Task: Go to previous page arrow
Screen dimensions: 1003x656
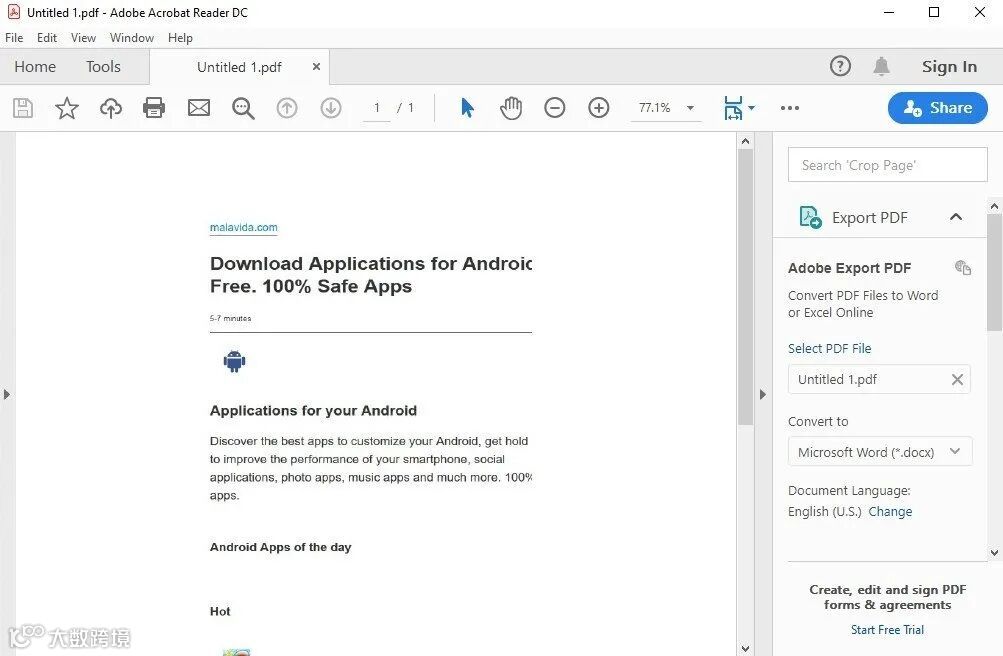Action: click(287, 108)
